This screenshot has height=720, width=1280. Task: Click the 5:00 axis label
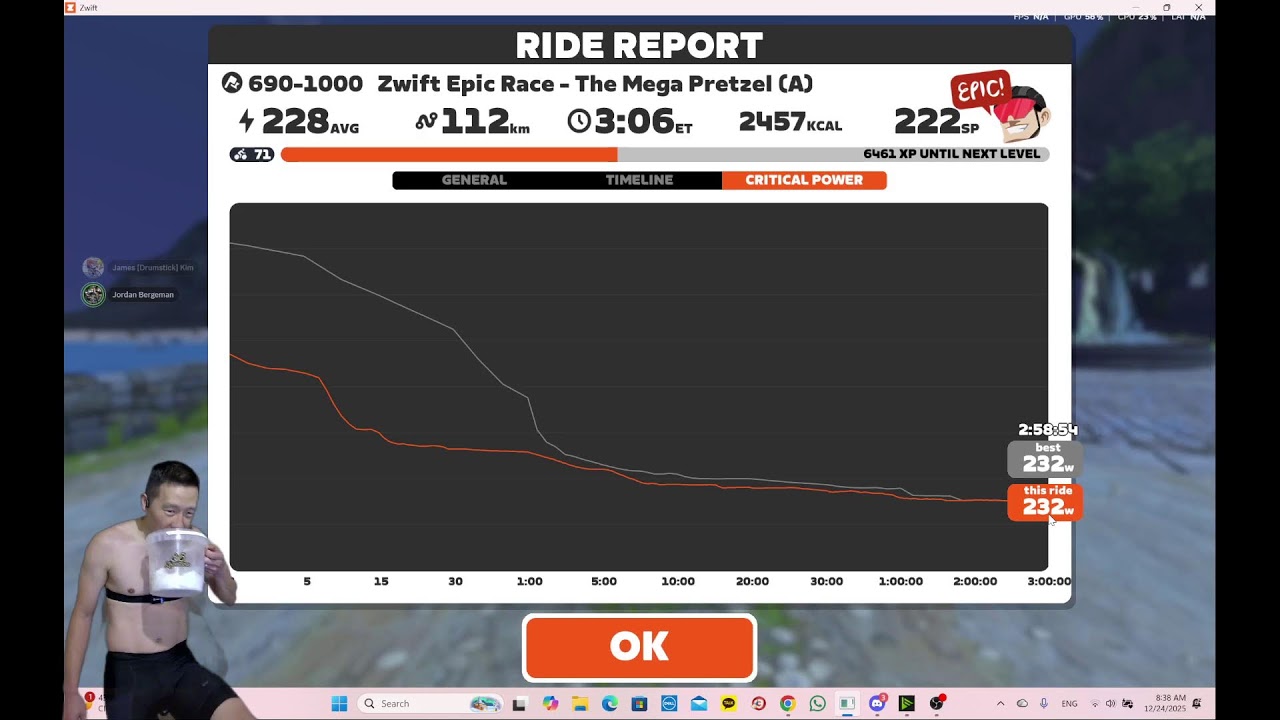604,581
